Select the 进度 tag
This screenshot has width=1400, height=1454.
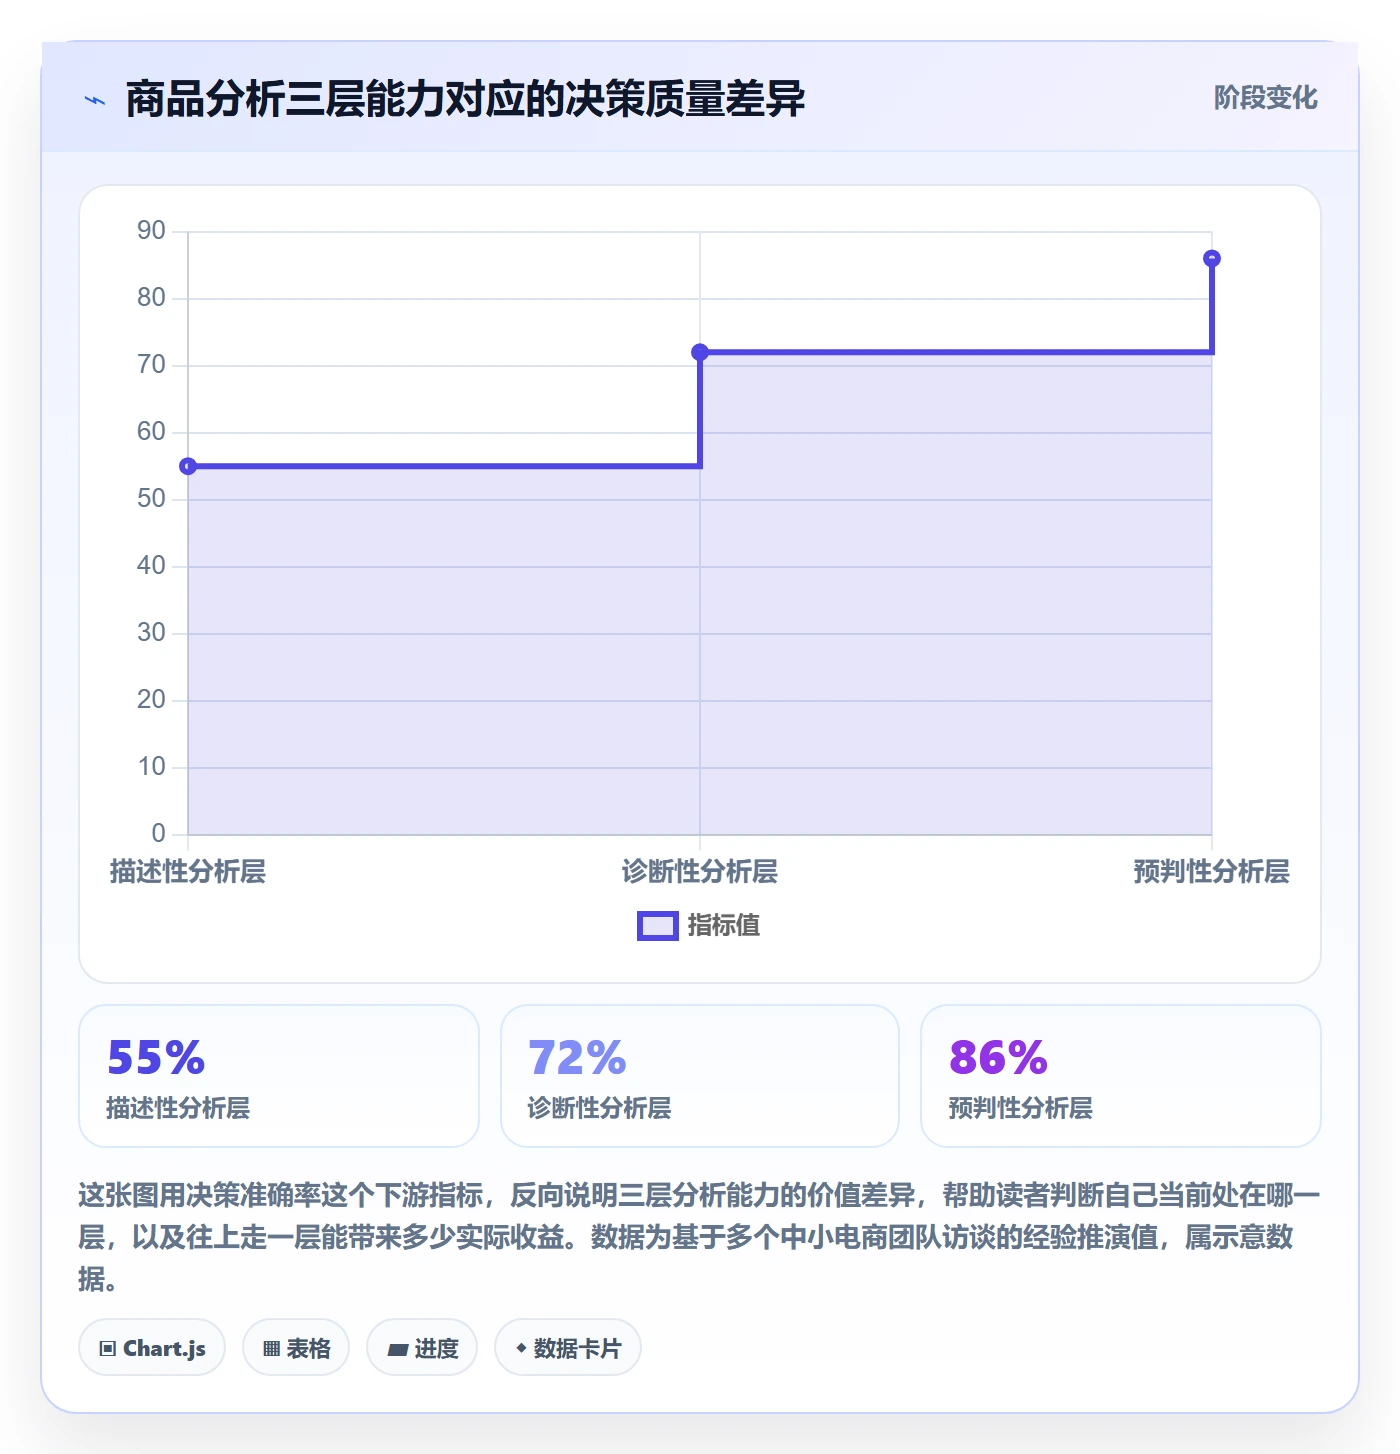pos(422,1348)
